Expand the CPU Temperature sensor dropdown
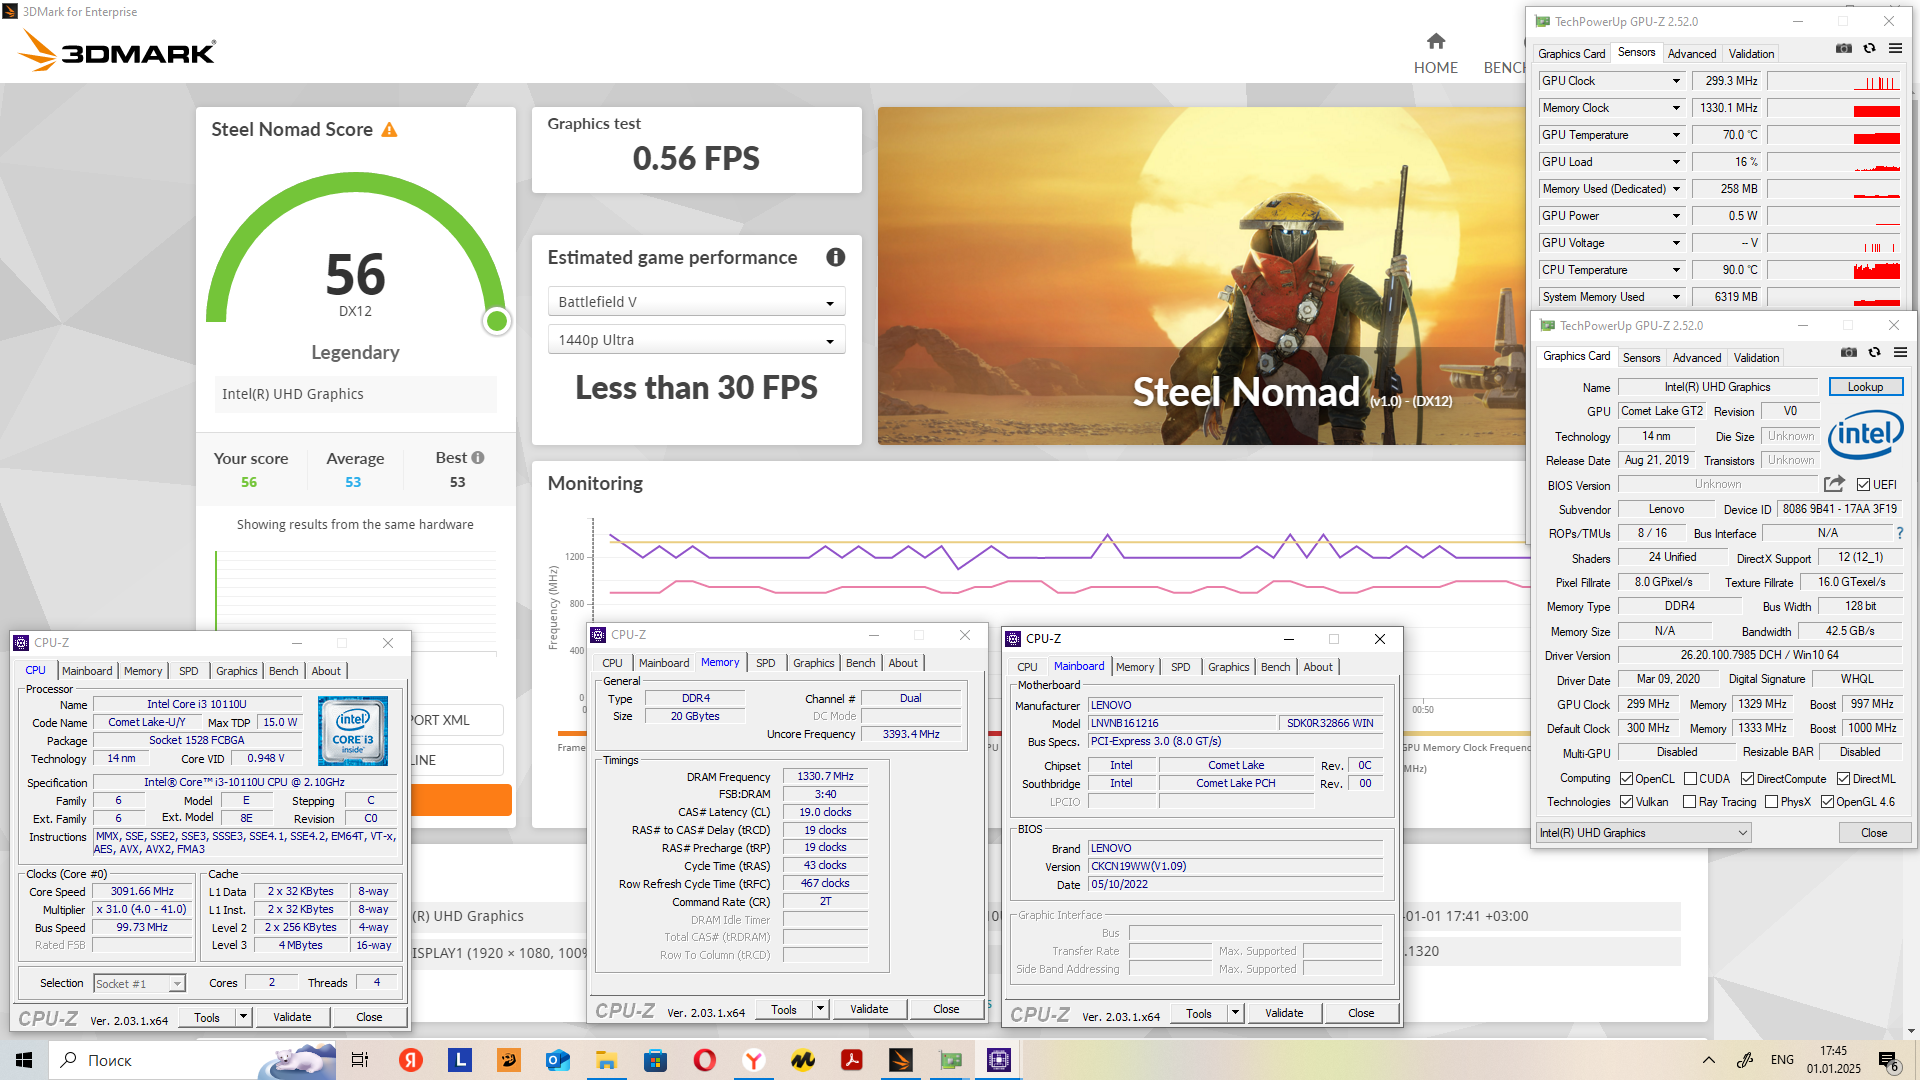 1677,270
